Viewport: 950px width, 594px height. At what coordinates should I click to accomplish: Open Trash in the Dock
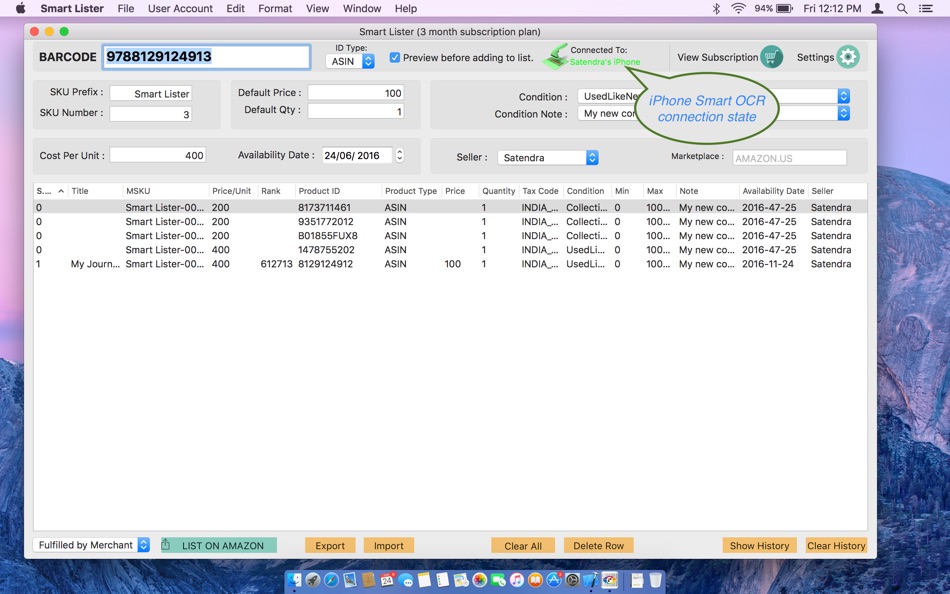click(x=656, y=580)
